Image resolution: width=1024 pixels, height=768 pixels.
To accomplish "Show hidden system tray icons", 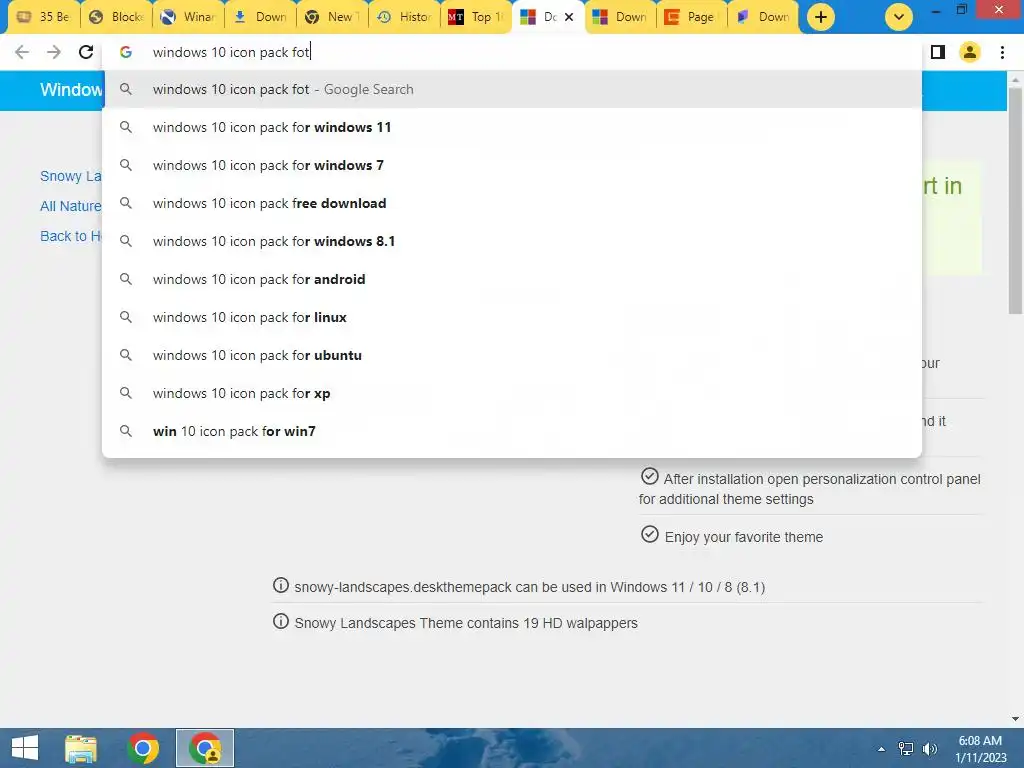I will [x=881, y=749].
